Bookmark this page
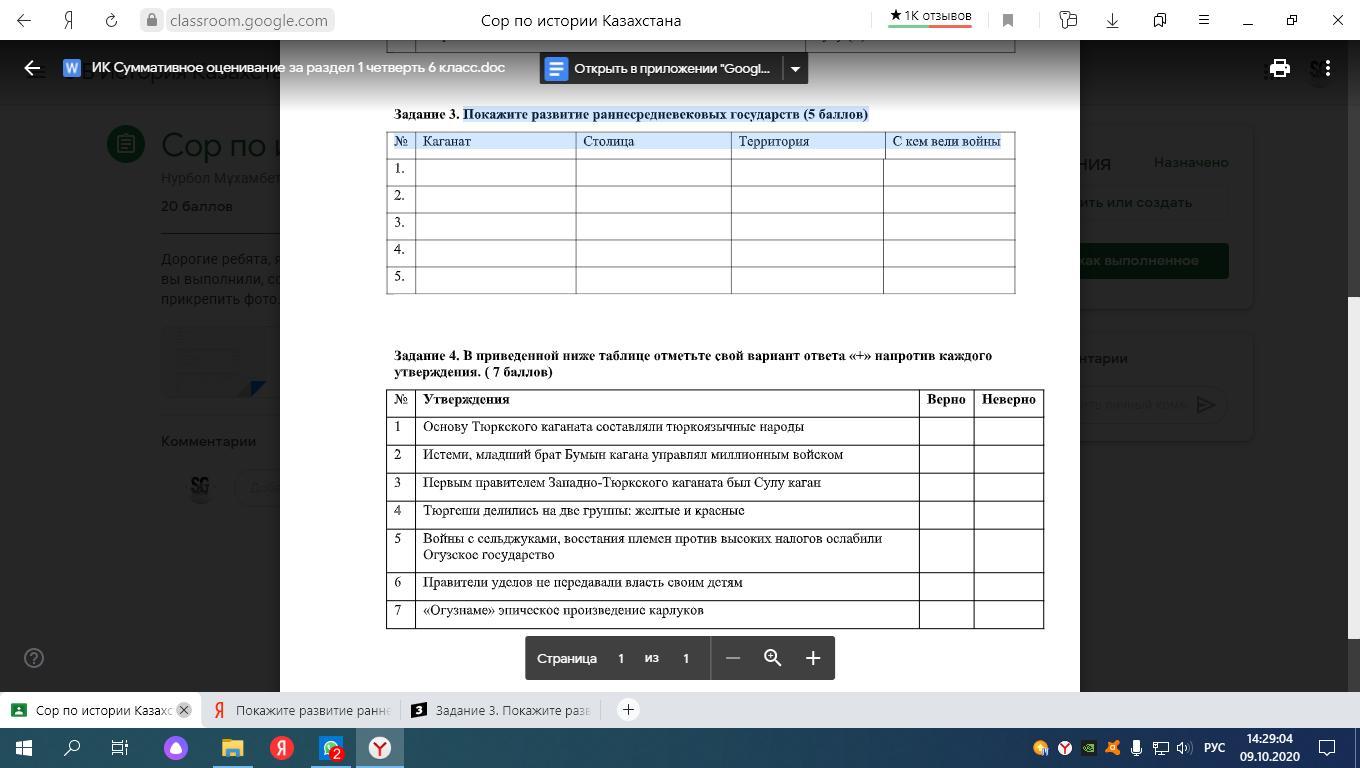The image size is (1360, 768). pos(1008,20)
